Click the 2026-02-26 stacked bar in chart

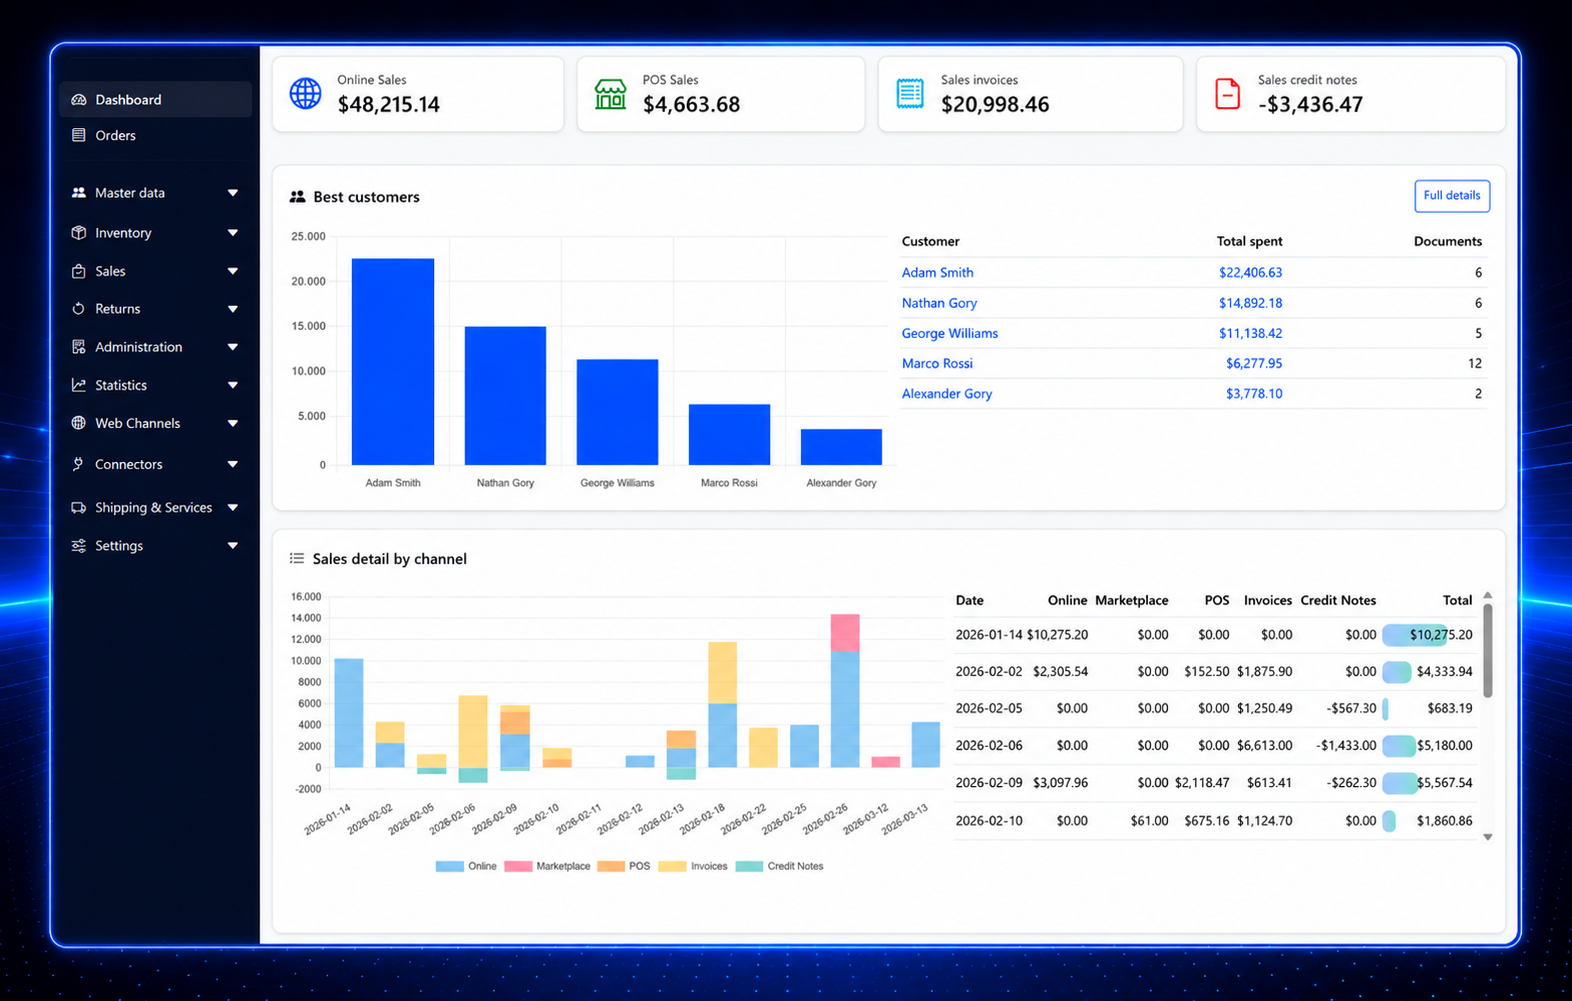click(845, 691)
